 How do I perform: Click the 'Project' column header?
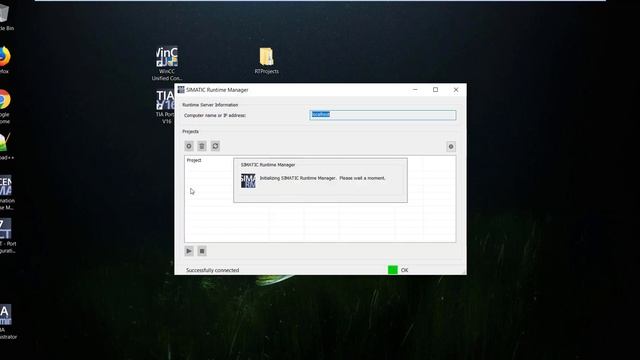[194, 160]
